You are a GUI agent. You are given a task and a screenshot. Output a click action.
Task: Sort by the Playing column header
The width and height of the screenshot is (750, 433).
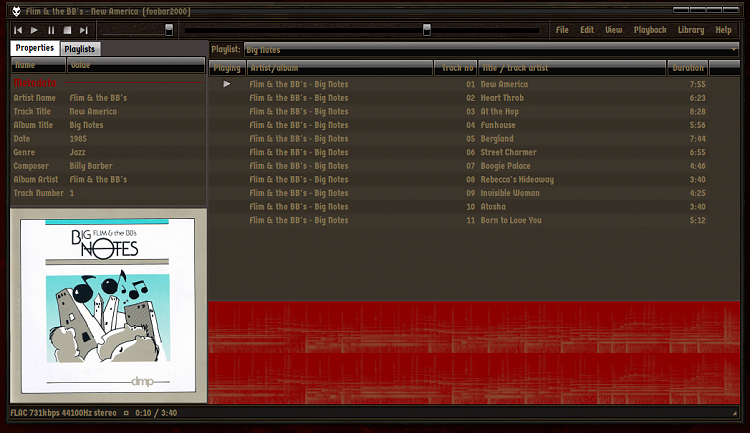tap(227, 68)
